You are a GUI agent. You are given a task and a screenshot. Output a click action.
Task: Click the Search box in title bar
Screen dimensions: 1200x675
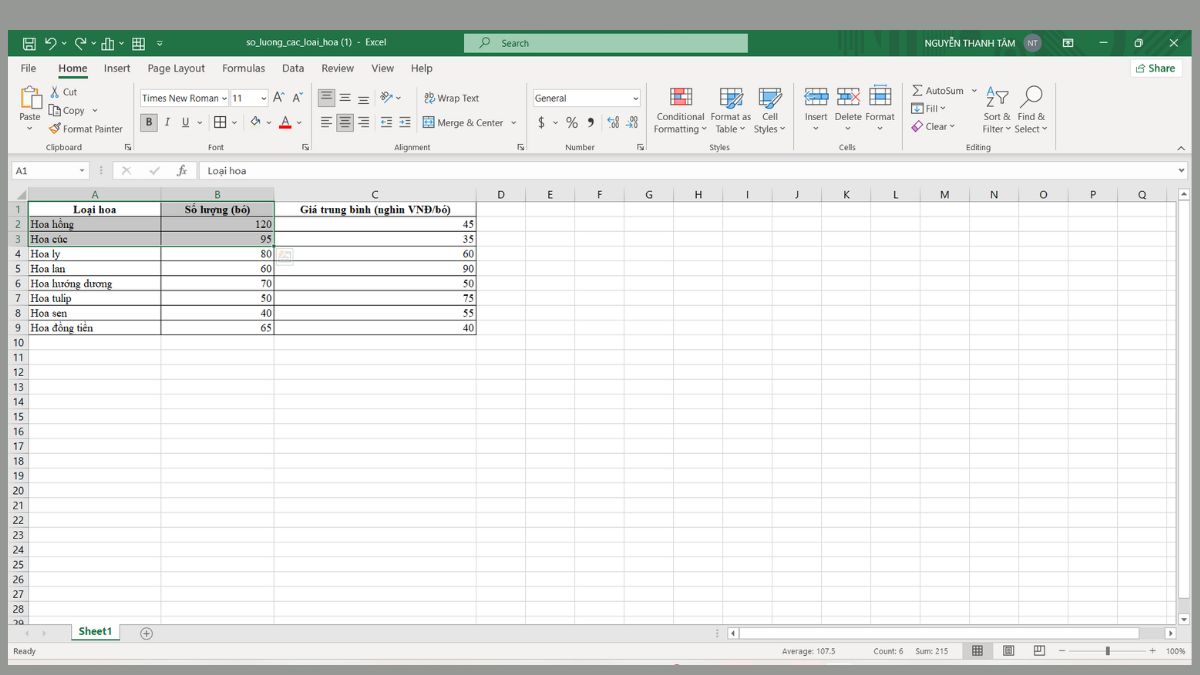[605, 43]
